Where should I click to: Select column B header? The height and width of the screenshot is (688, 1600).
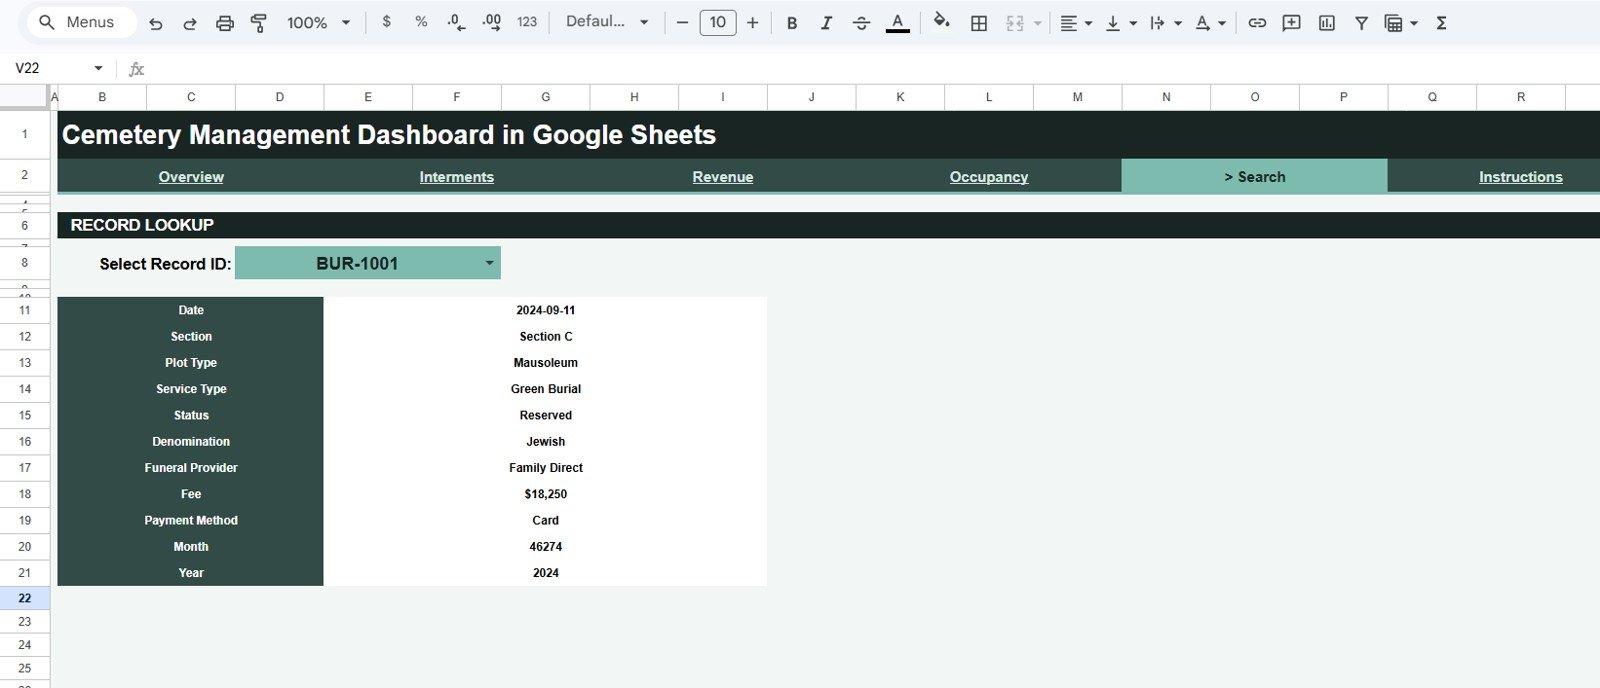[x=102, y=97]
